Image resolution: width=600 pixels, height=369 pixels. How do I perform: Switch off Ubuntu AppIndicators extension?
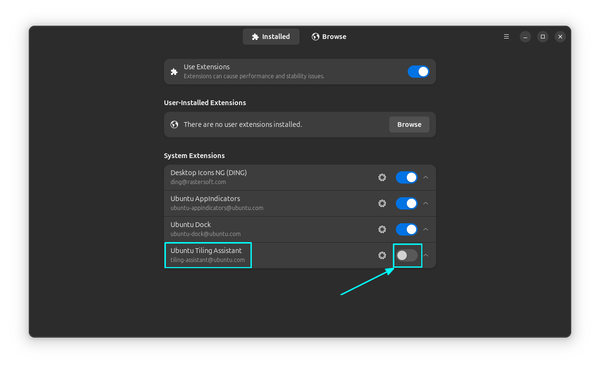[406, 203]
